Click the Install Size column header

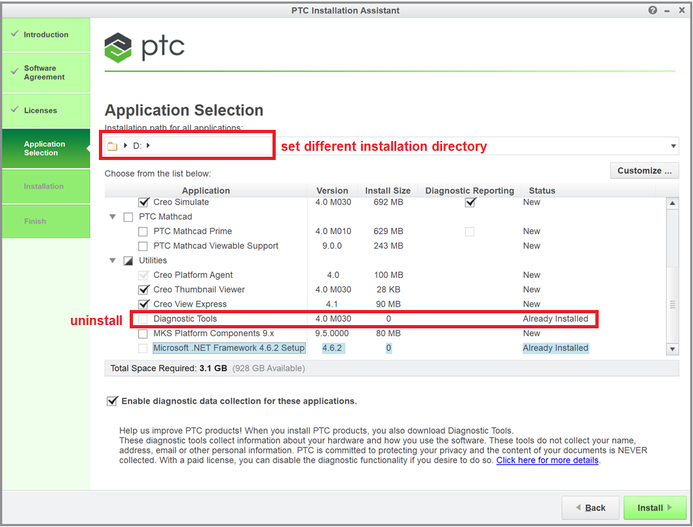(388, 191)
